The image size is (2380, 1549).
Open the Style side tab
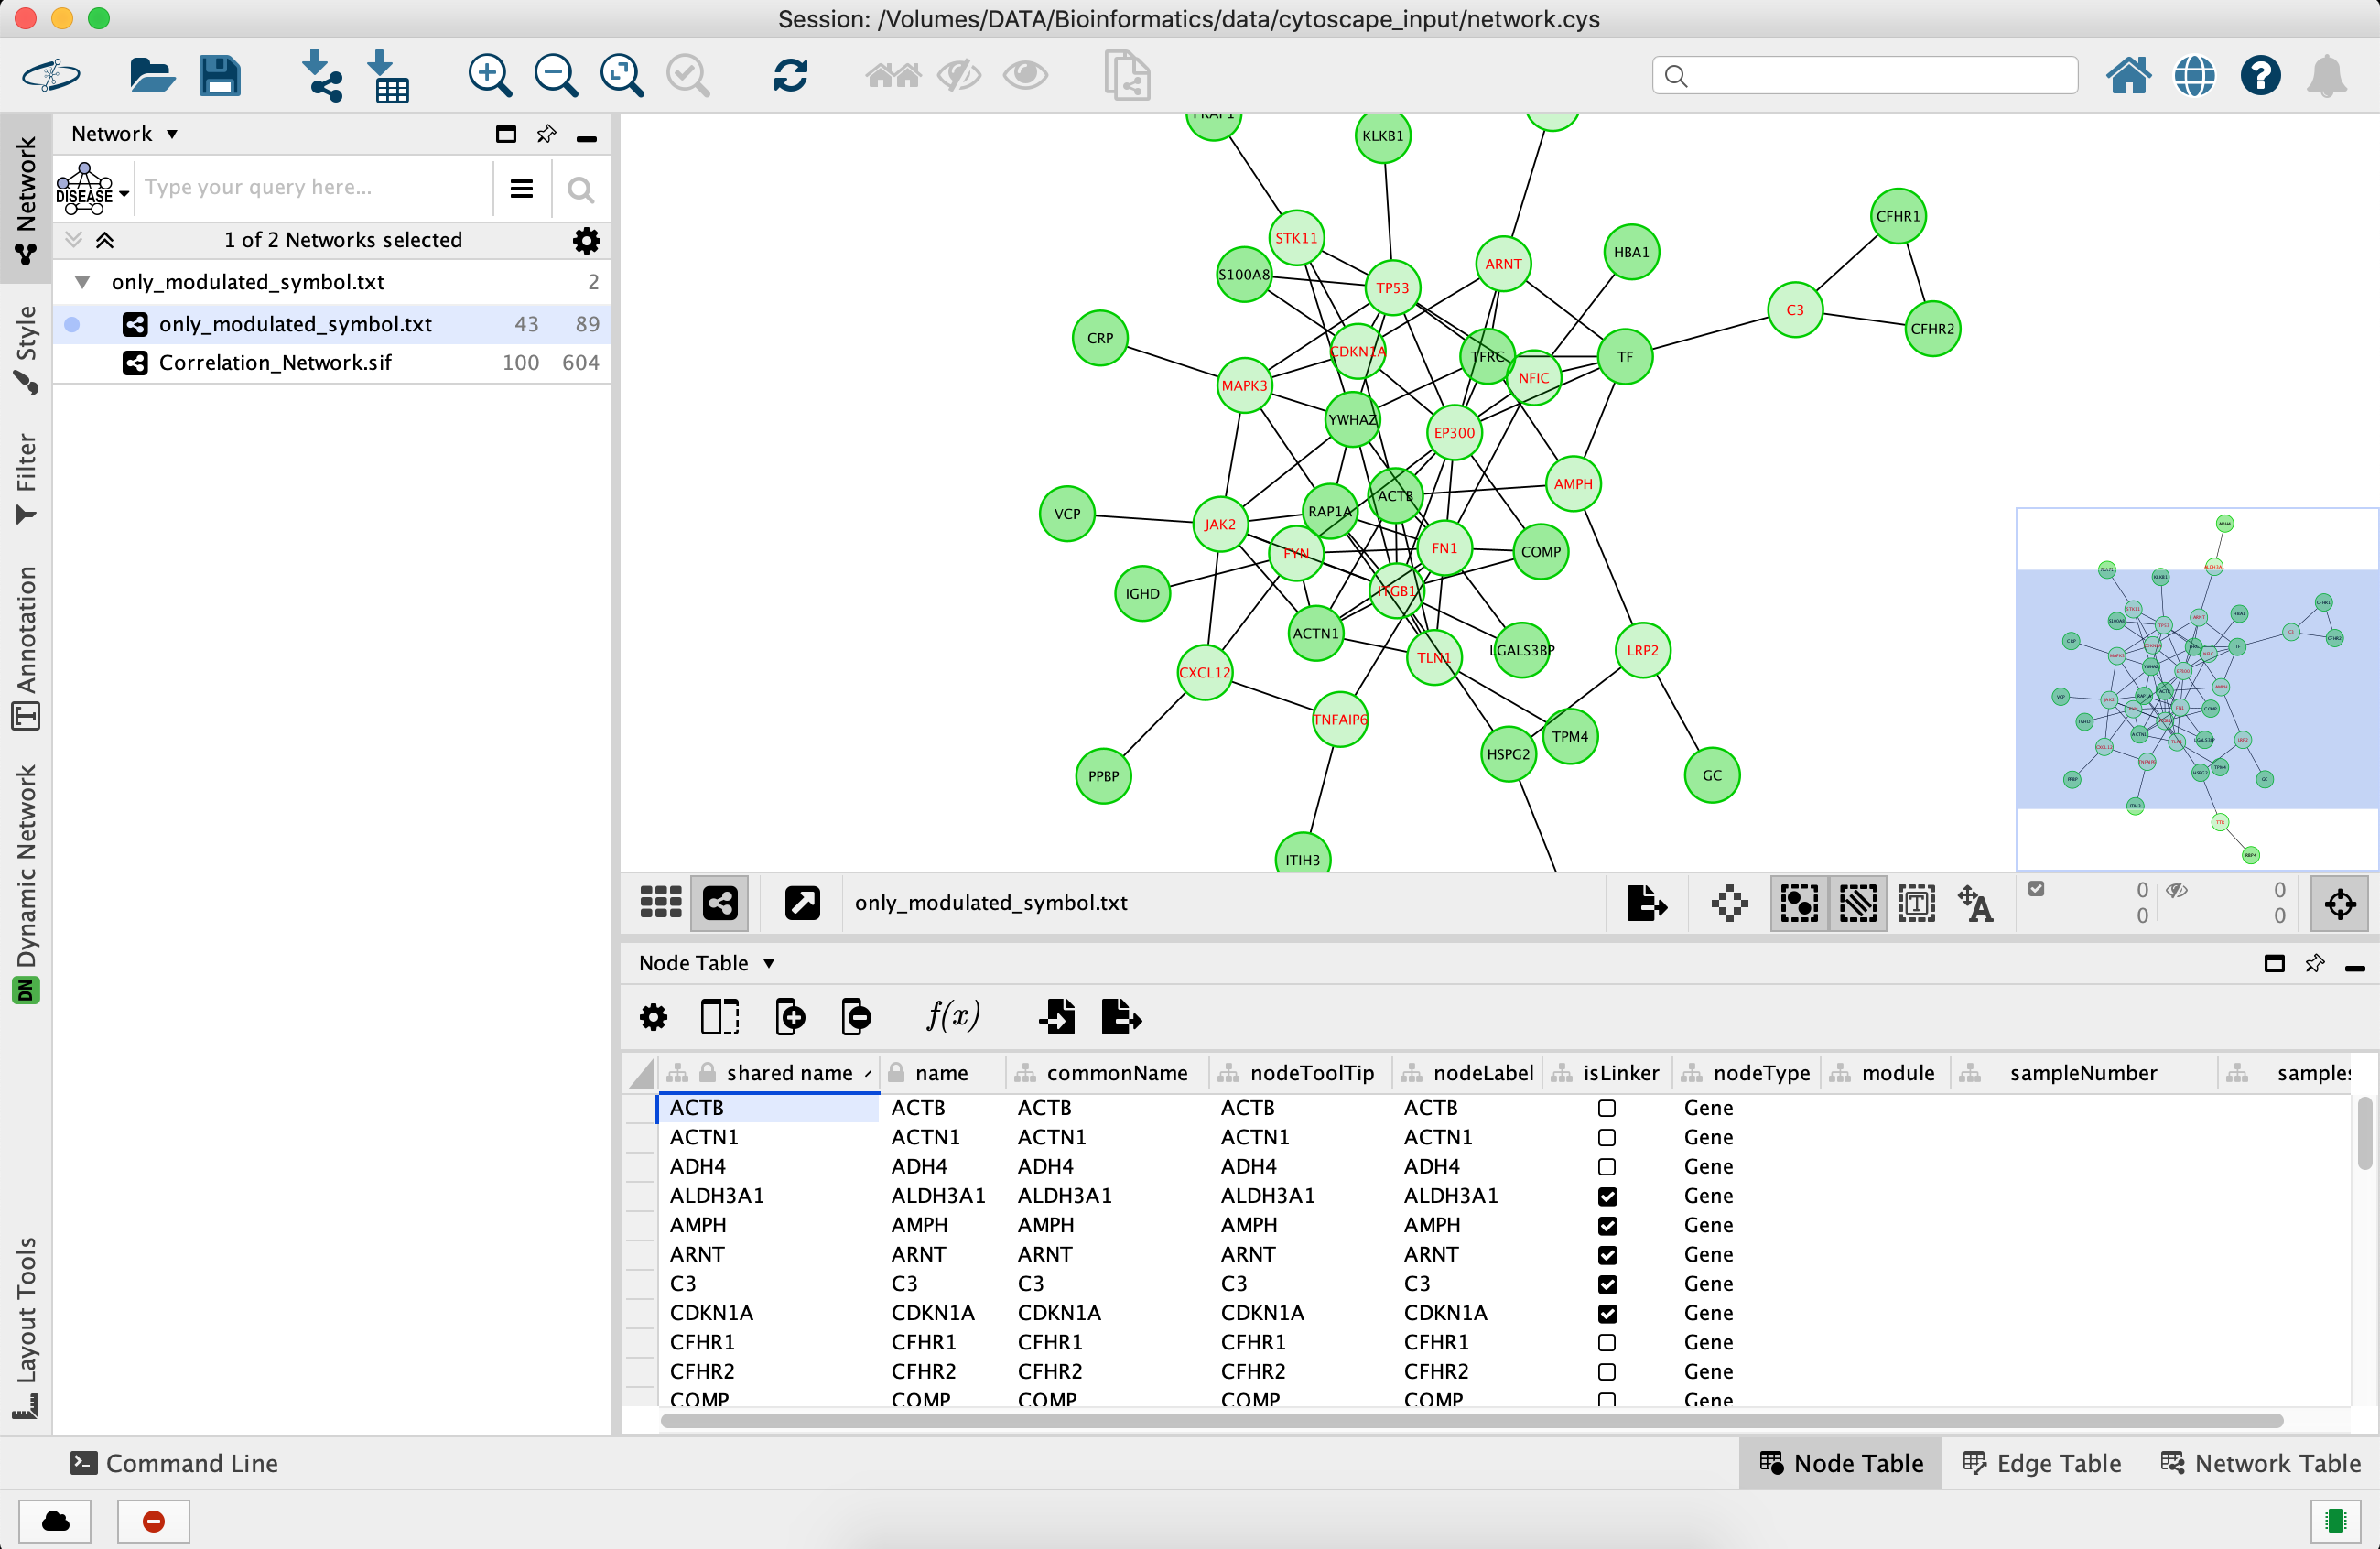click(25, 348)
